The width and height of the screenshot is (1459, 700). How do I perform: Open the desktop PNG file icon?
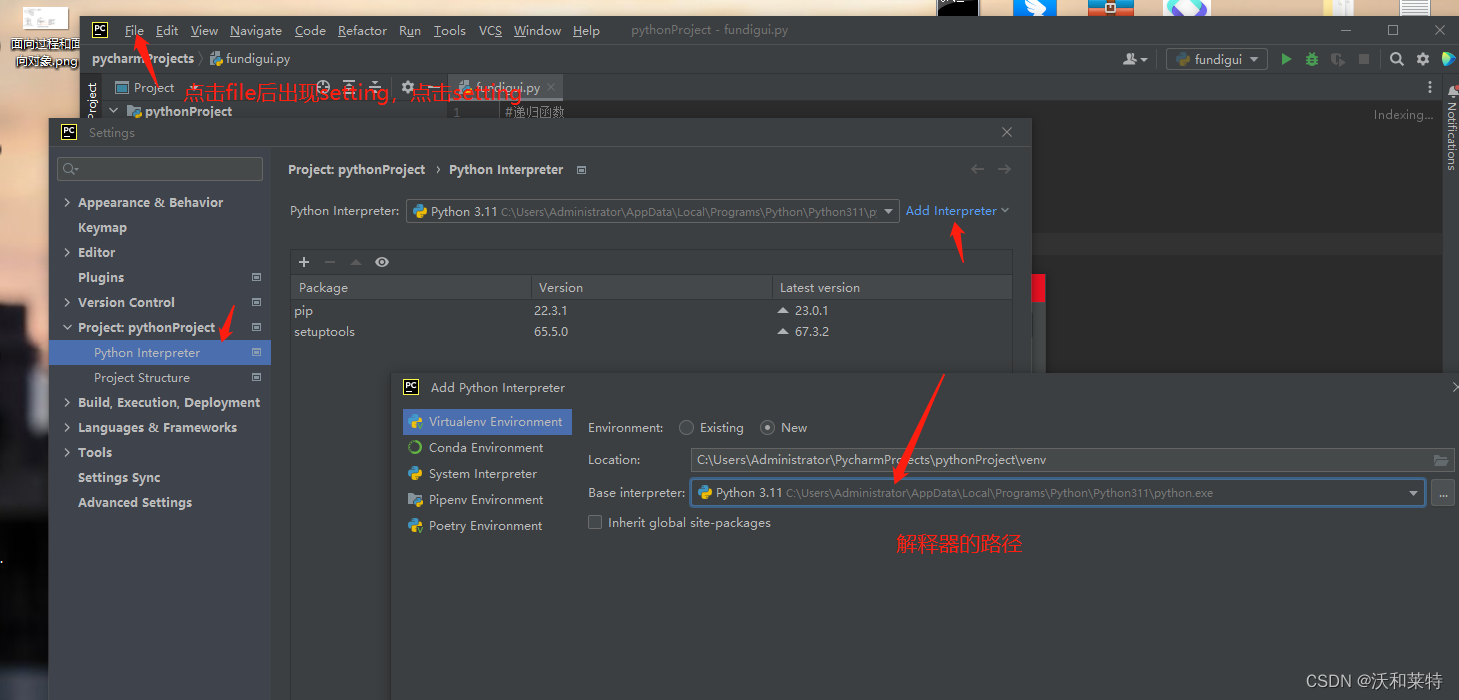click(44, 38)
